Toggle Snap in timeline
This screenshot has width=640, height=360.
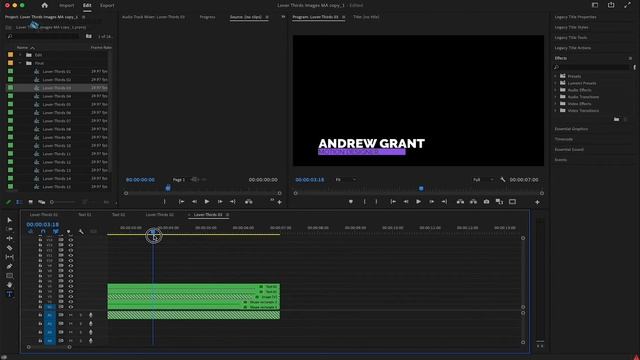43,231
